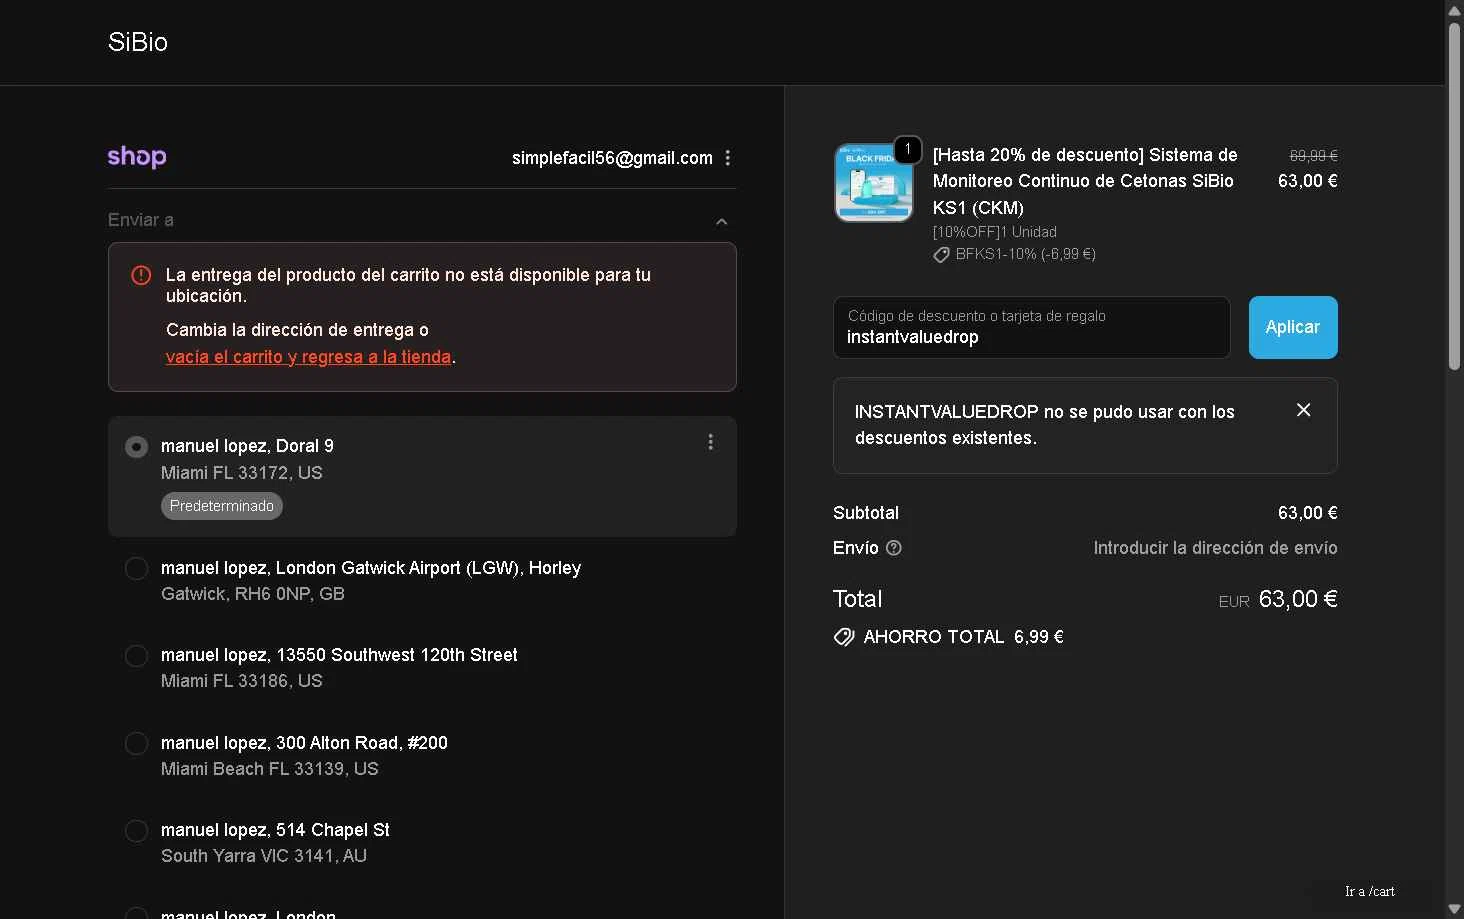
Task: Click Ir a /cart link
Action: [1370, 891]
